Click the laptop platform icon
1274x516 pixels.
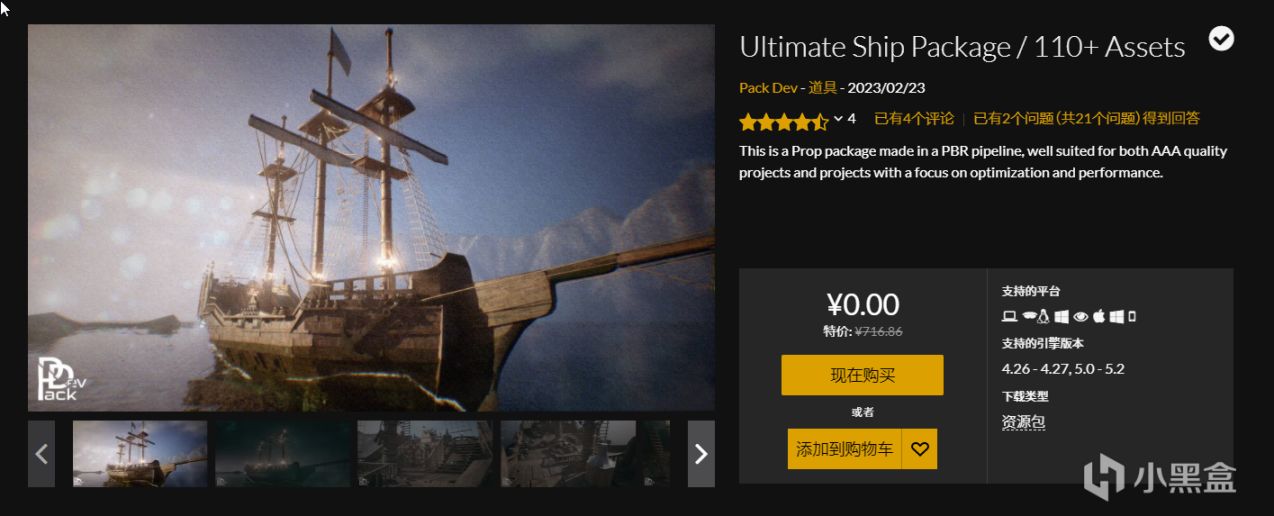(x=1009, y=317)
